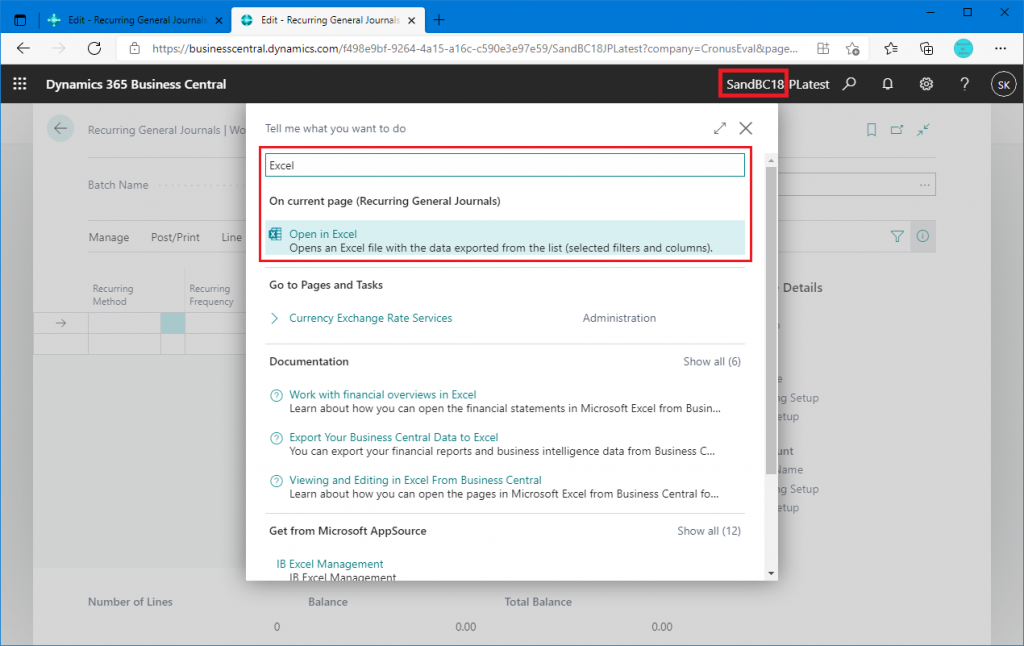This screenshot has height=646, width=1024.
Task: Switch to the first Recurring General Journals tab
Action: pyautogui.click(x=136, y=20)
